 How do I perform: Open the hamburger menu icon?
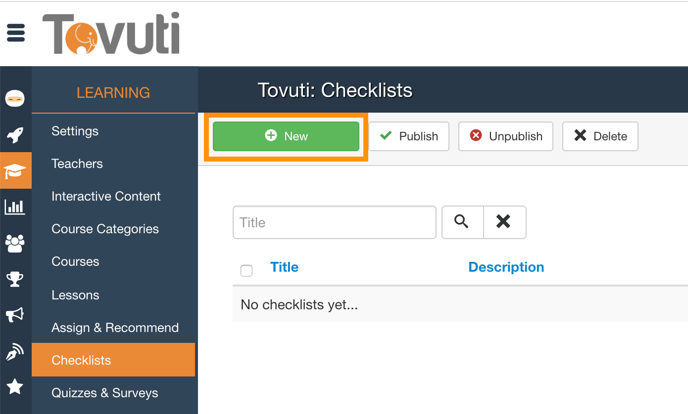click(16, 33)
